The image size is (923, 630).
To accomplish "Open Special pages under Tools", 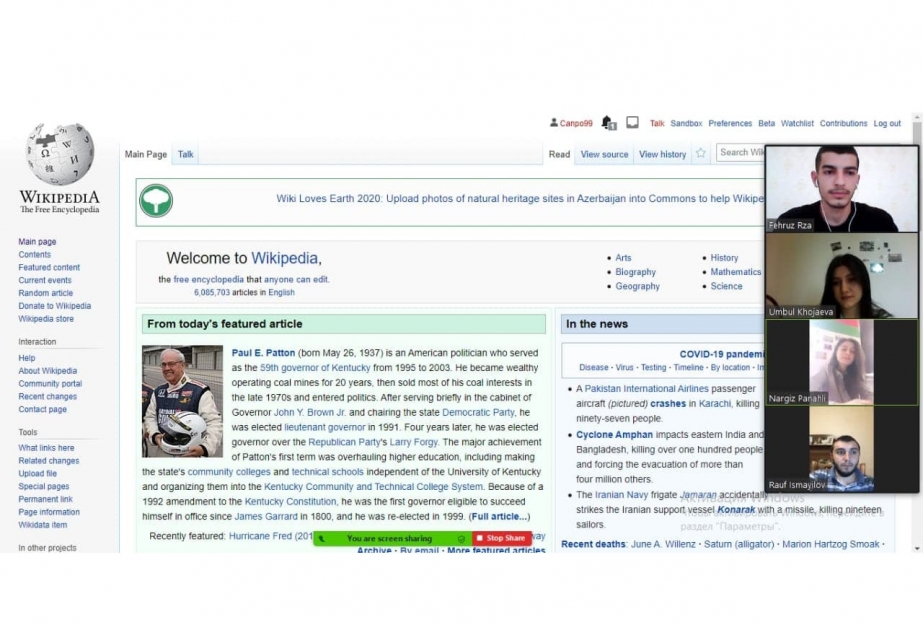I will (44, 487).
